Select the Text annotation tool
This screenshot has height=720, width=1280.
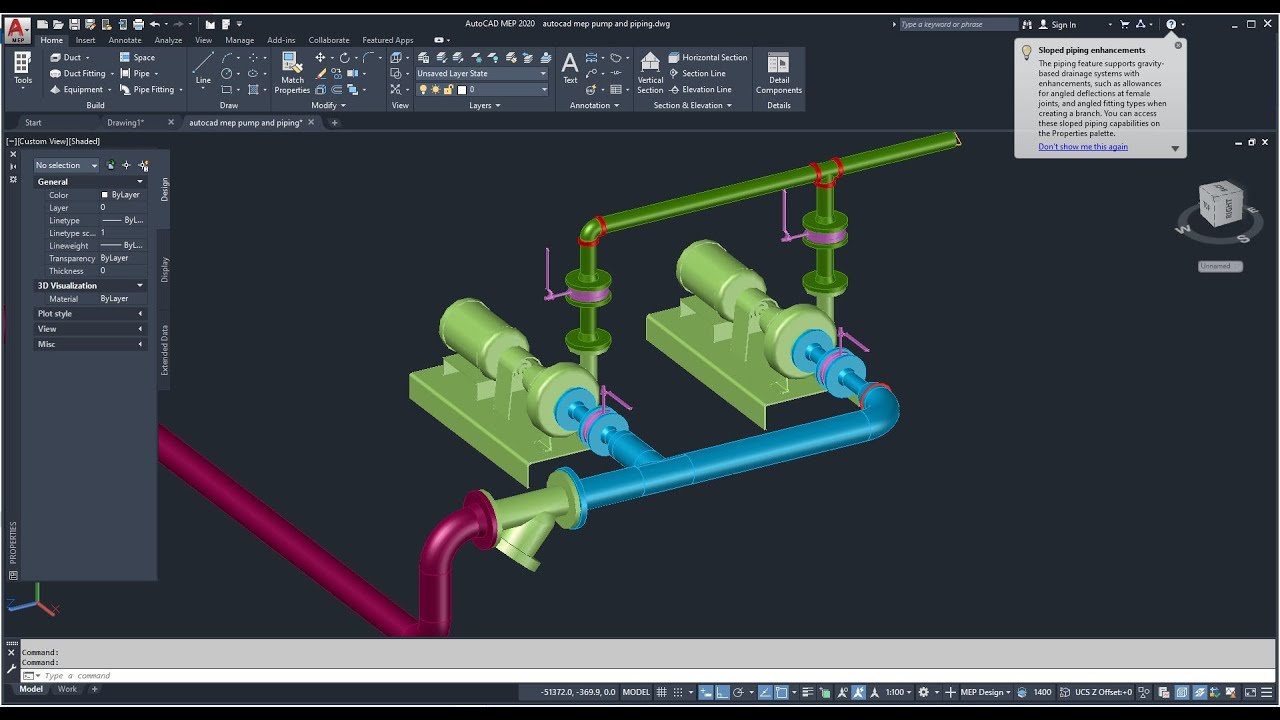pyautogui.click(x=570, y=70)
